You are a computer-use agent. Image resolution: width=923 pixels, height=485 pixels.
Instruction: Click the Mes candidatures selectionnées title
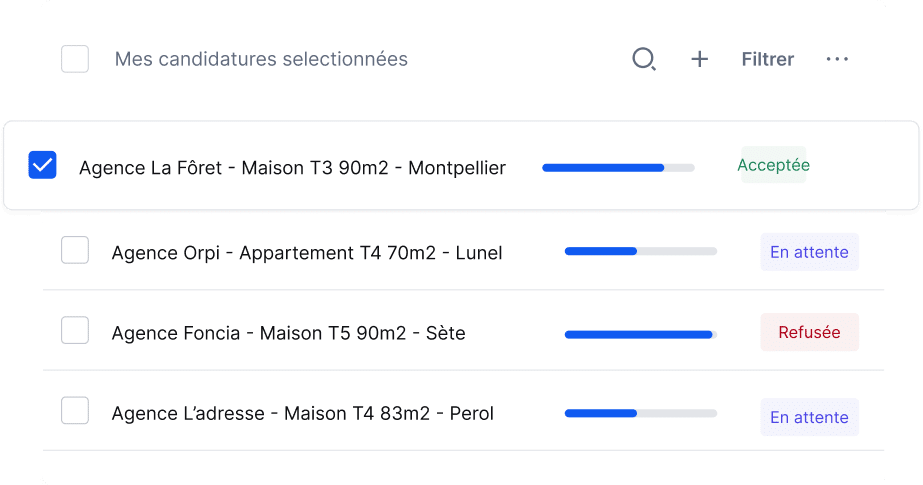tap(261, 60)
